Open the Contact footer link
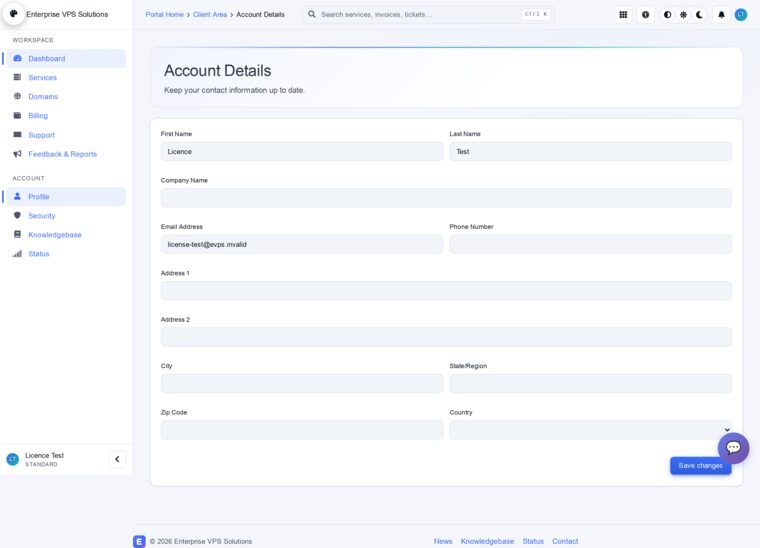This screenshot has width=760, height=548. [565, 541]
